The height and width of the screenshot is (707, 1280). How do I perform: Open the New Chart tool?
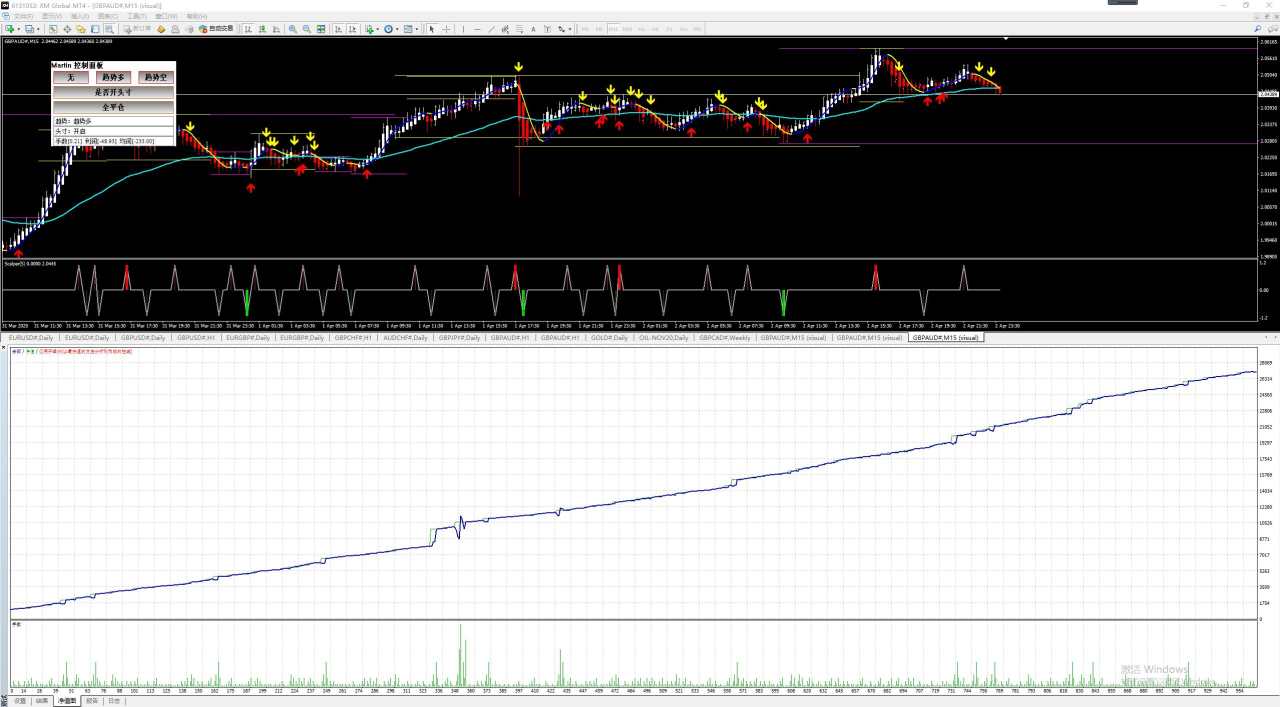(x=9, y=29)
